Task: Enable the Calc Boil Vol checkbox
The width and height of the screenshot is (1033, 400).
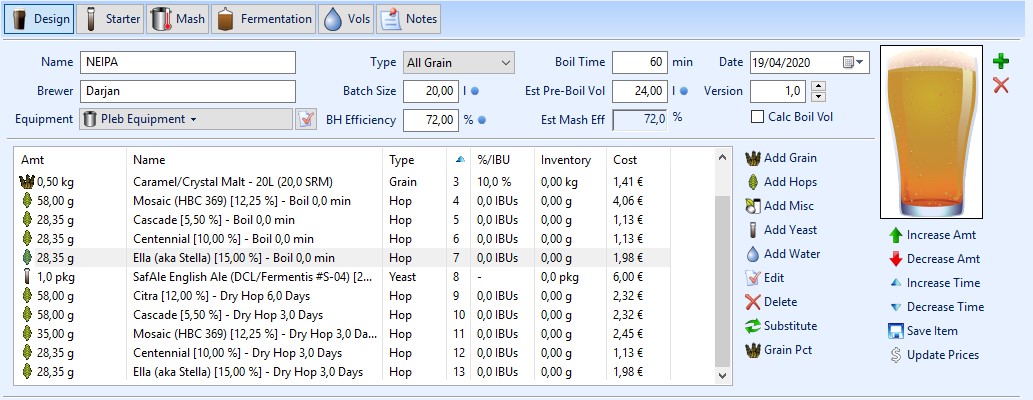Action: point(758,117)
